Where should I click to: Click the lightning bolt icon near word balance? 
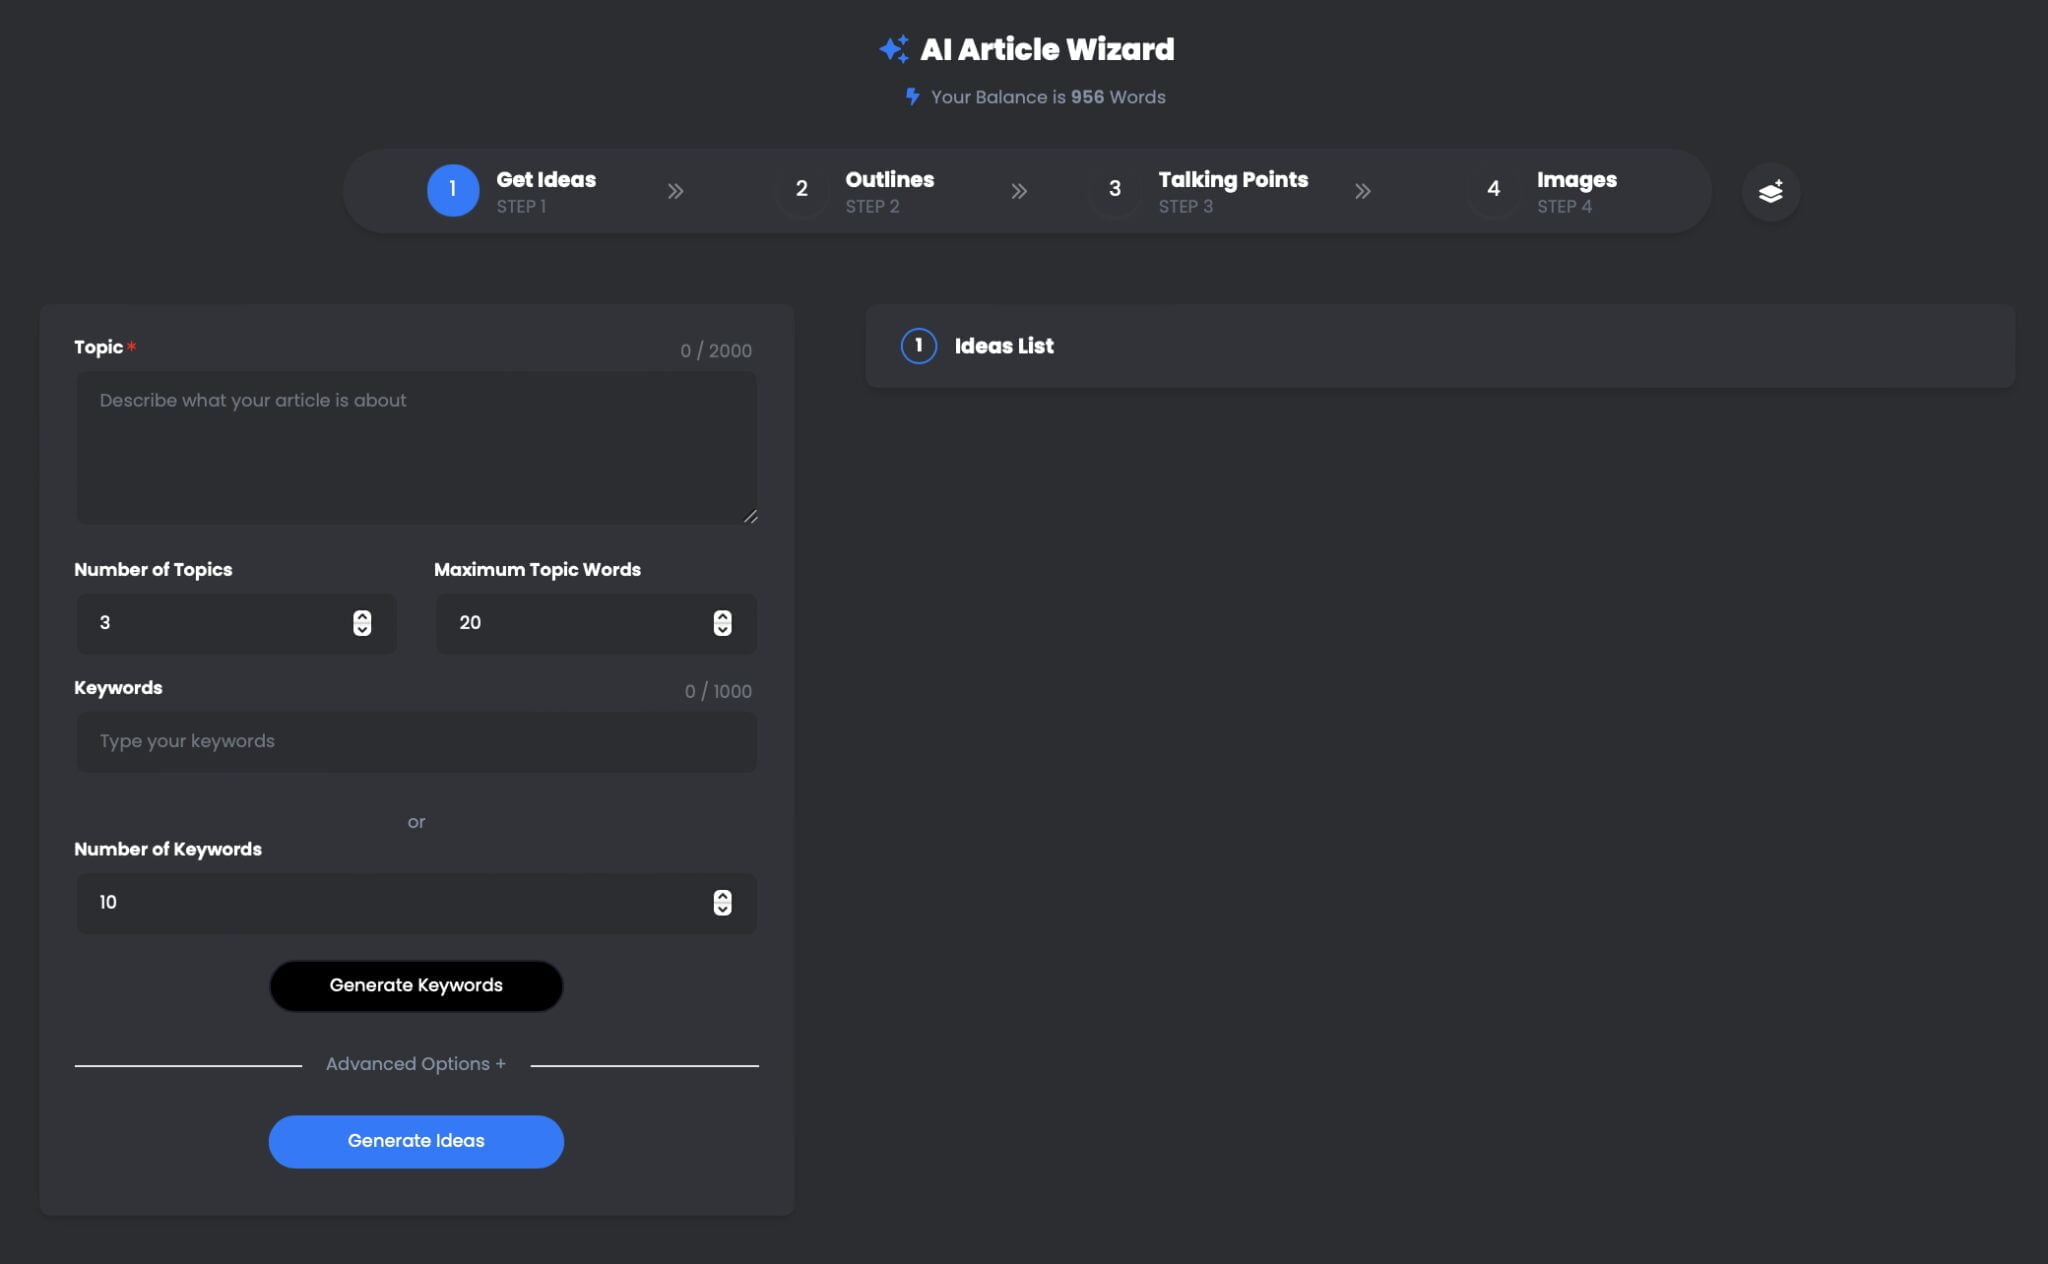[911, 96]
